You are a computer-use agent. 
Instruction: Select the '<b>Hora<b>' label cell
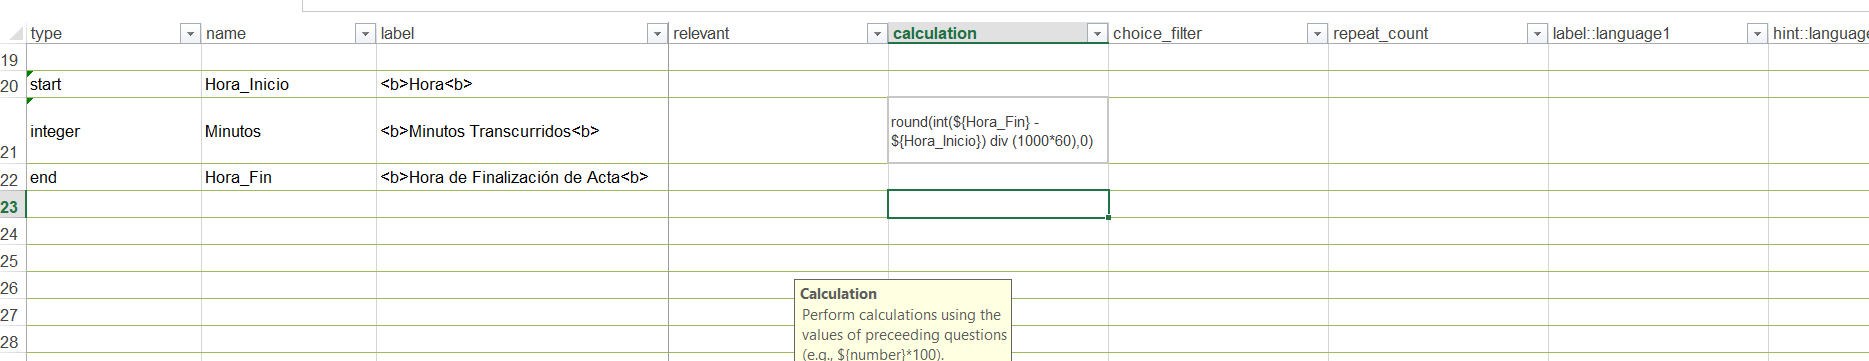click(x=522, y=84)
